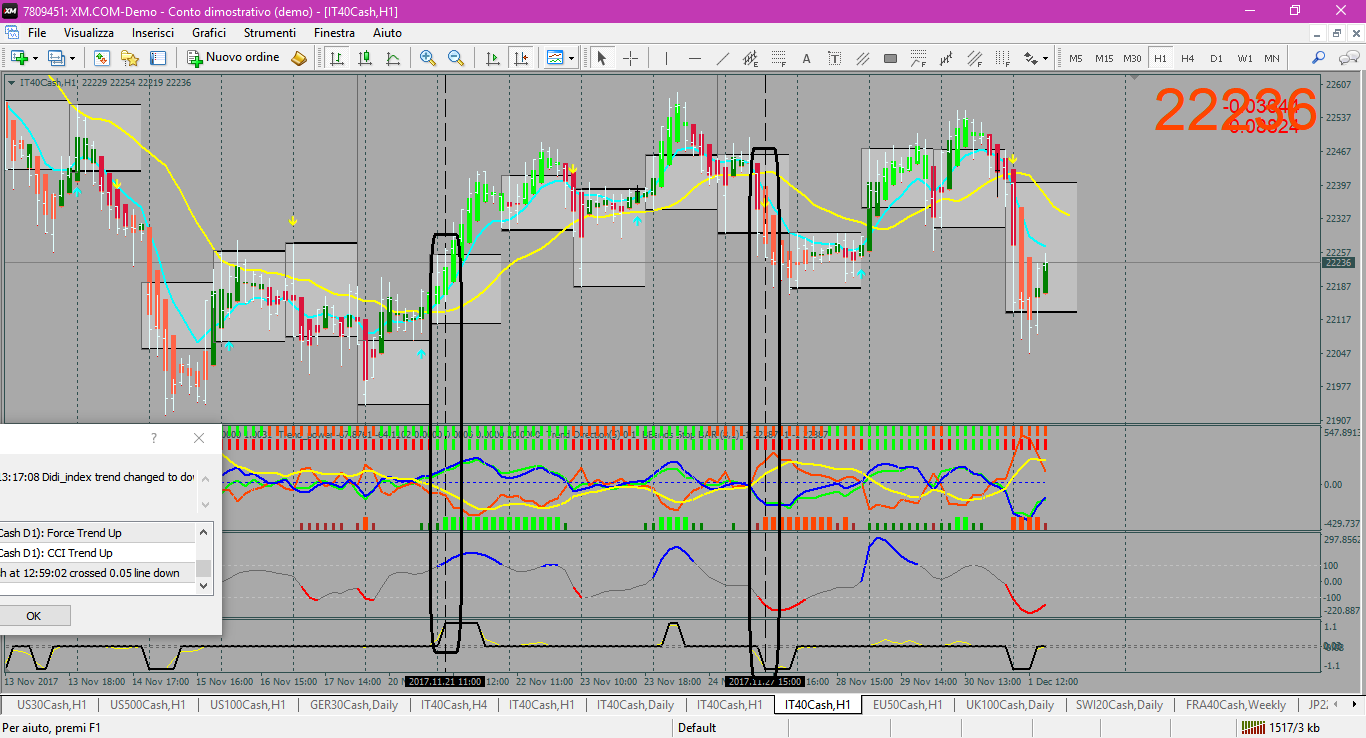
Task: Switch to EU50Cash,H1 chart tab
Action: click(907, 705)
